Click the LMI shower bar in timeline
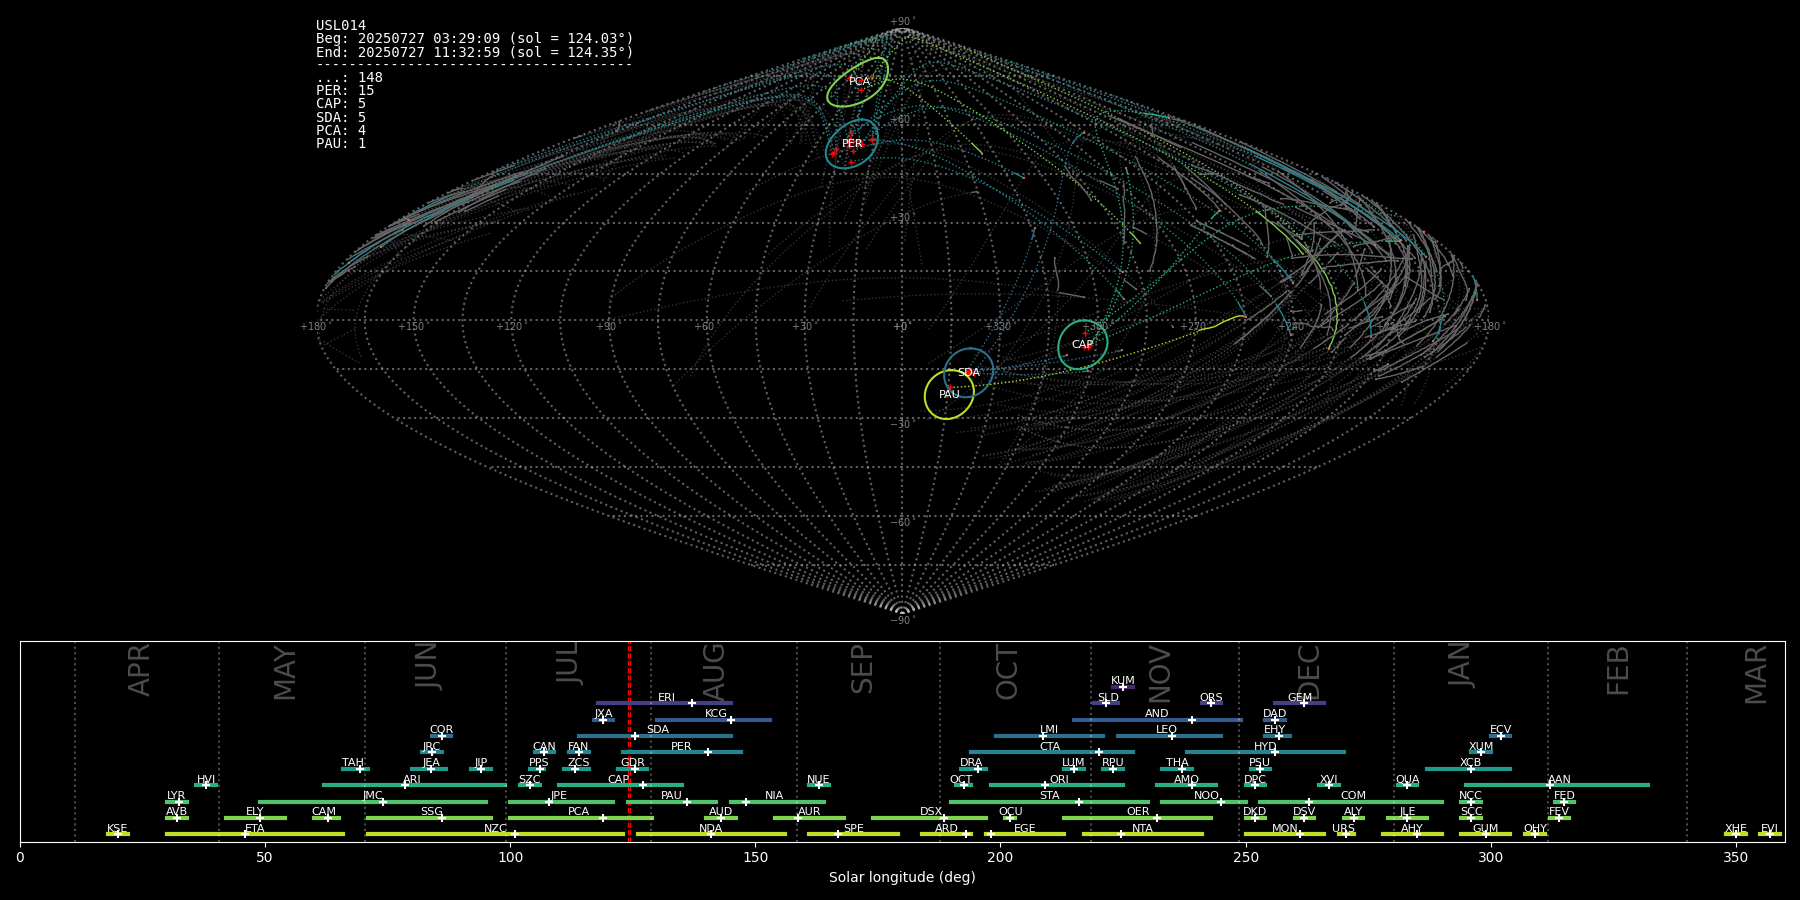Screen dimensions: 1800x900 [1049, 736]
